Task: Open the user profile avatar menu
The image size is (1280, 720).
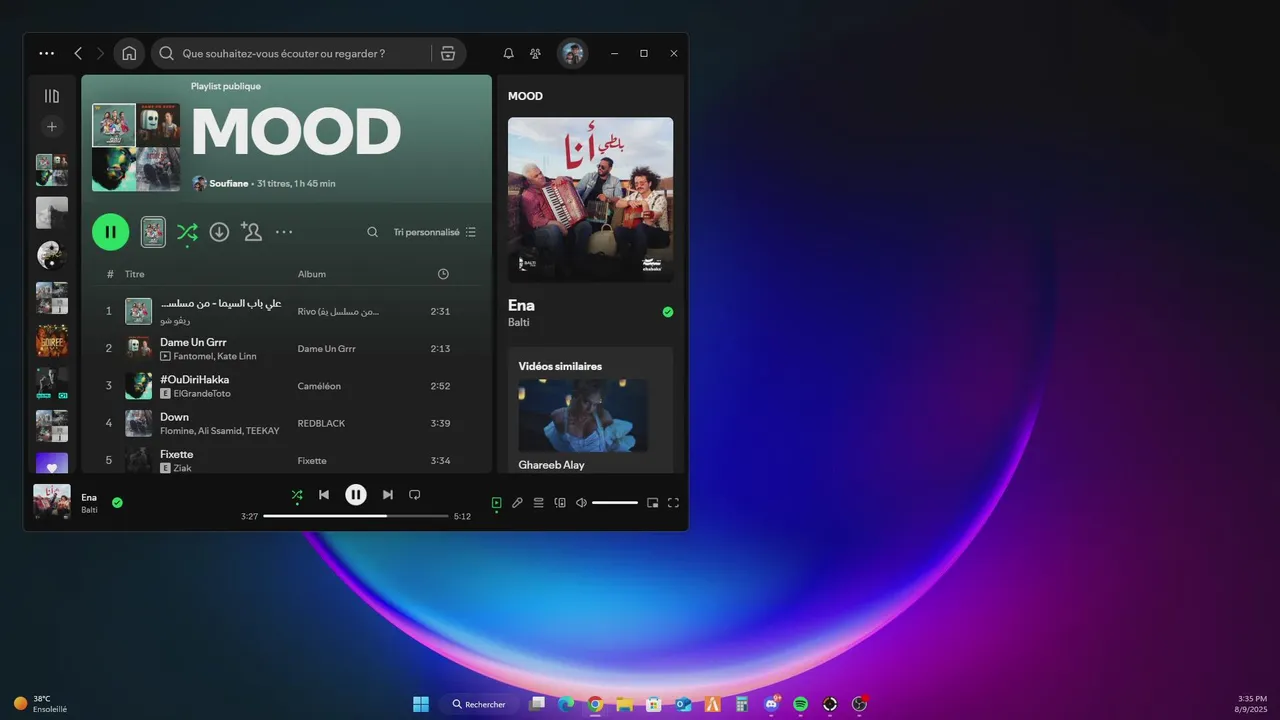Action: pos(573,53)
